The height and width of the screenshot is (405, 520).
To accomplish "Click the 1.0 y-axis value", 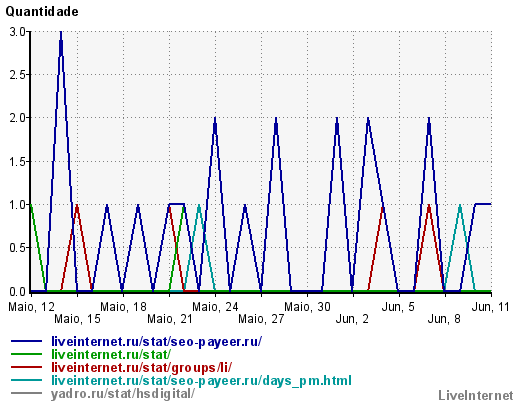I will [x=18, y=205].
